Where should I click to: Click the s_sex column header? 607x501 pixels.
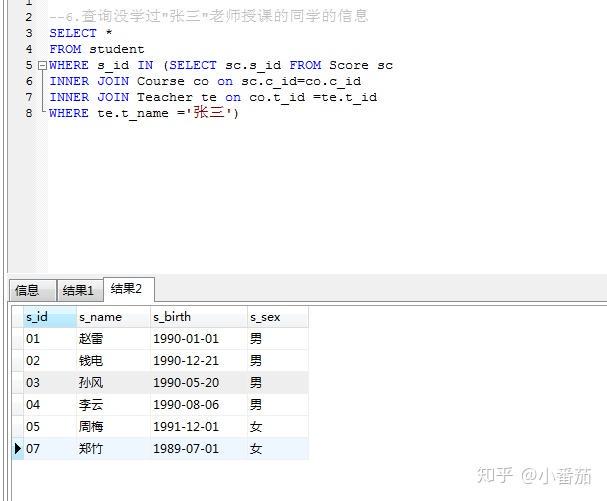pos(278,317)
